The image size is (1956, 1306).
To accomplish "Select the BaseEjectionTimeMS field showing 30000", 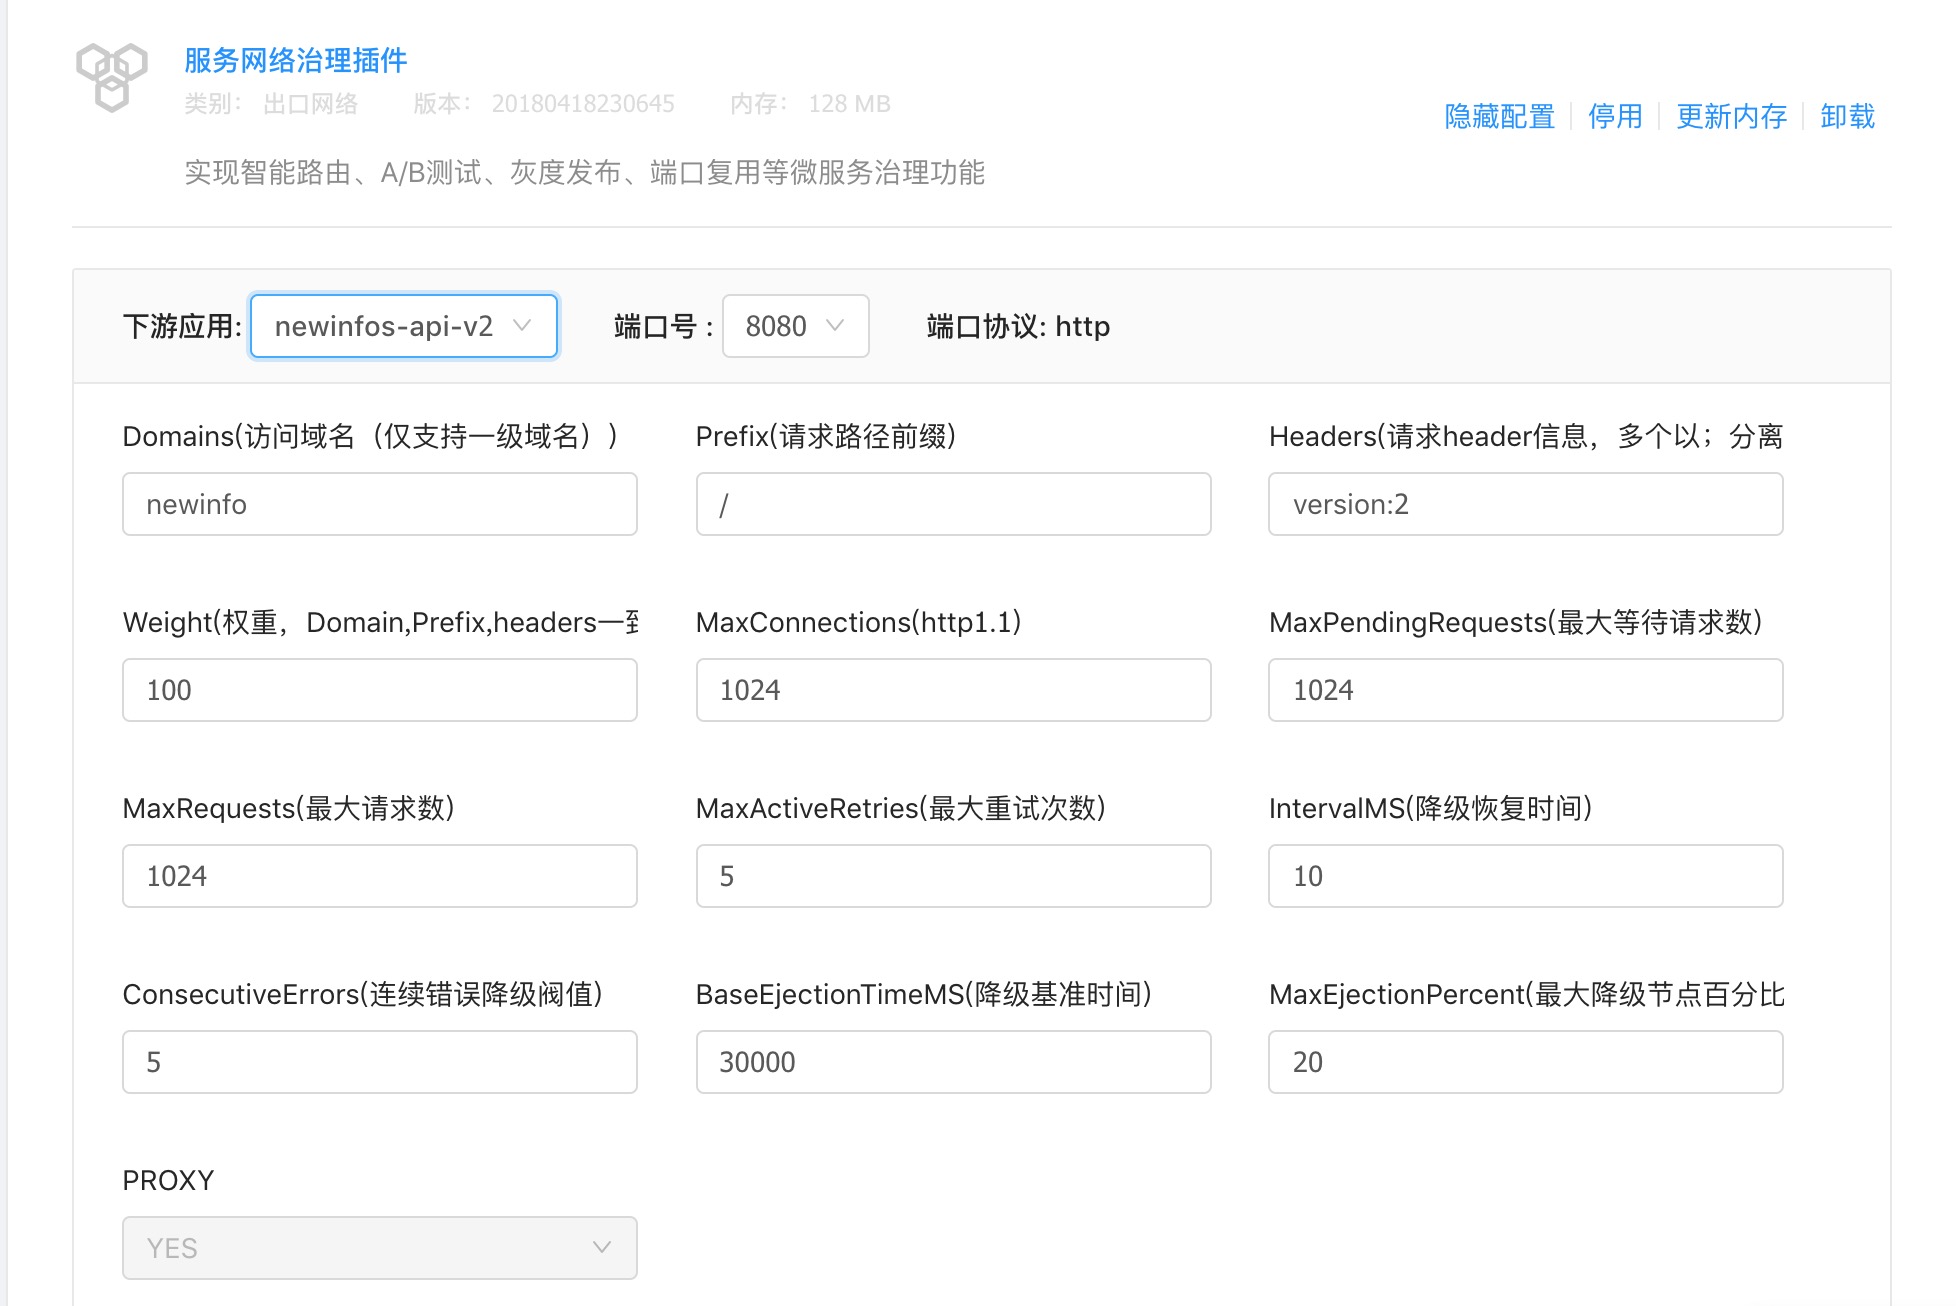I will pos(952,1062).
